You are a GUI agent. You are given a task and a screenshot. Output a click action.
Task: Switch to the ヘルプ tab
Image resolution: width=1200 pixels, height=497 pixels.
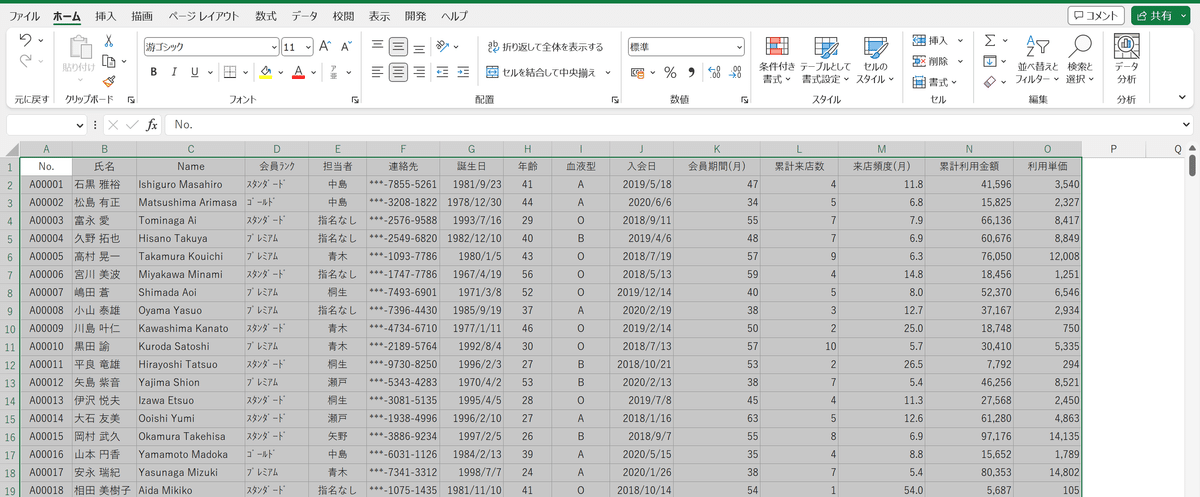click(454, 16)
